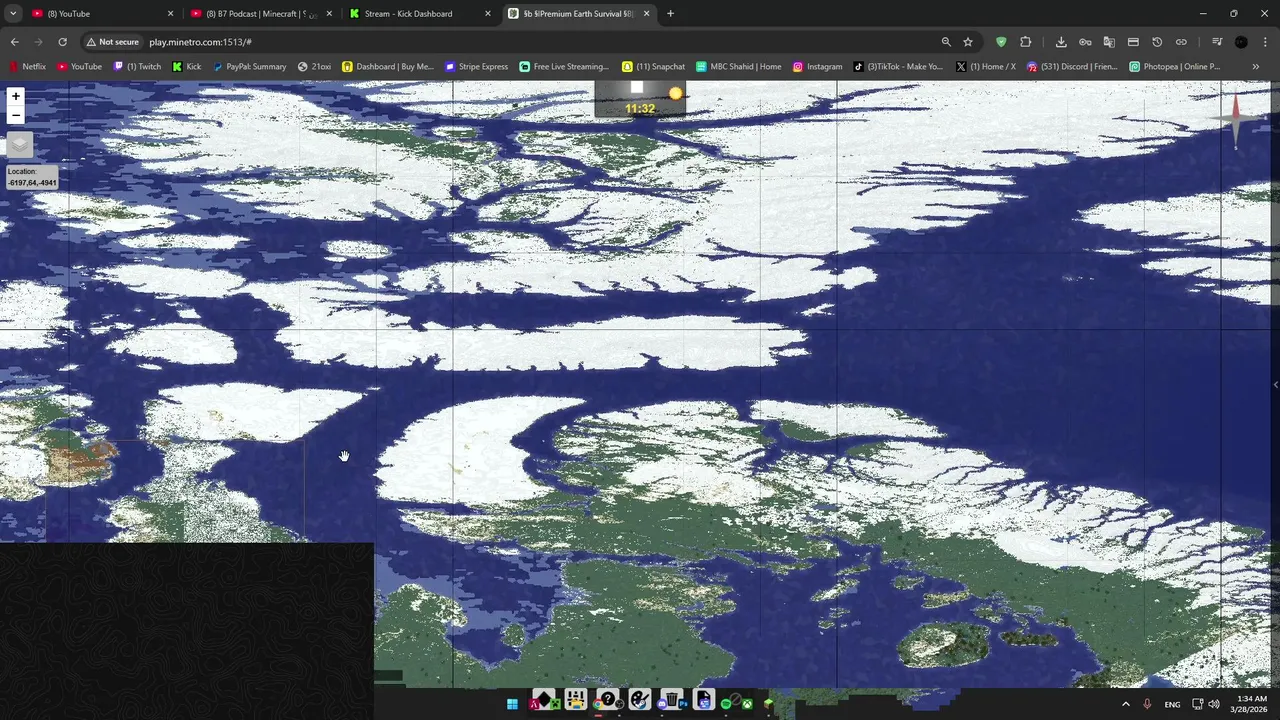Open the Free Live Streaming bookmark
Viewport: 1280px width, 720px height.
click(564, 67)
